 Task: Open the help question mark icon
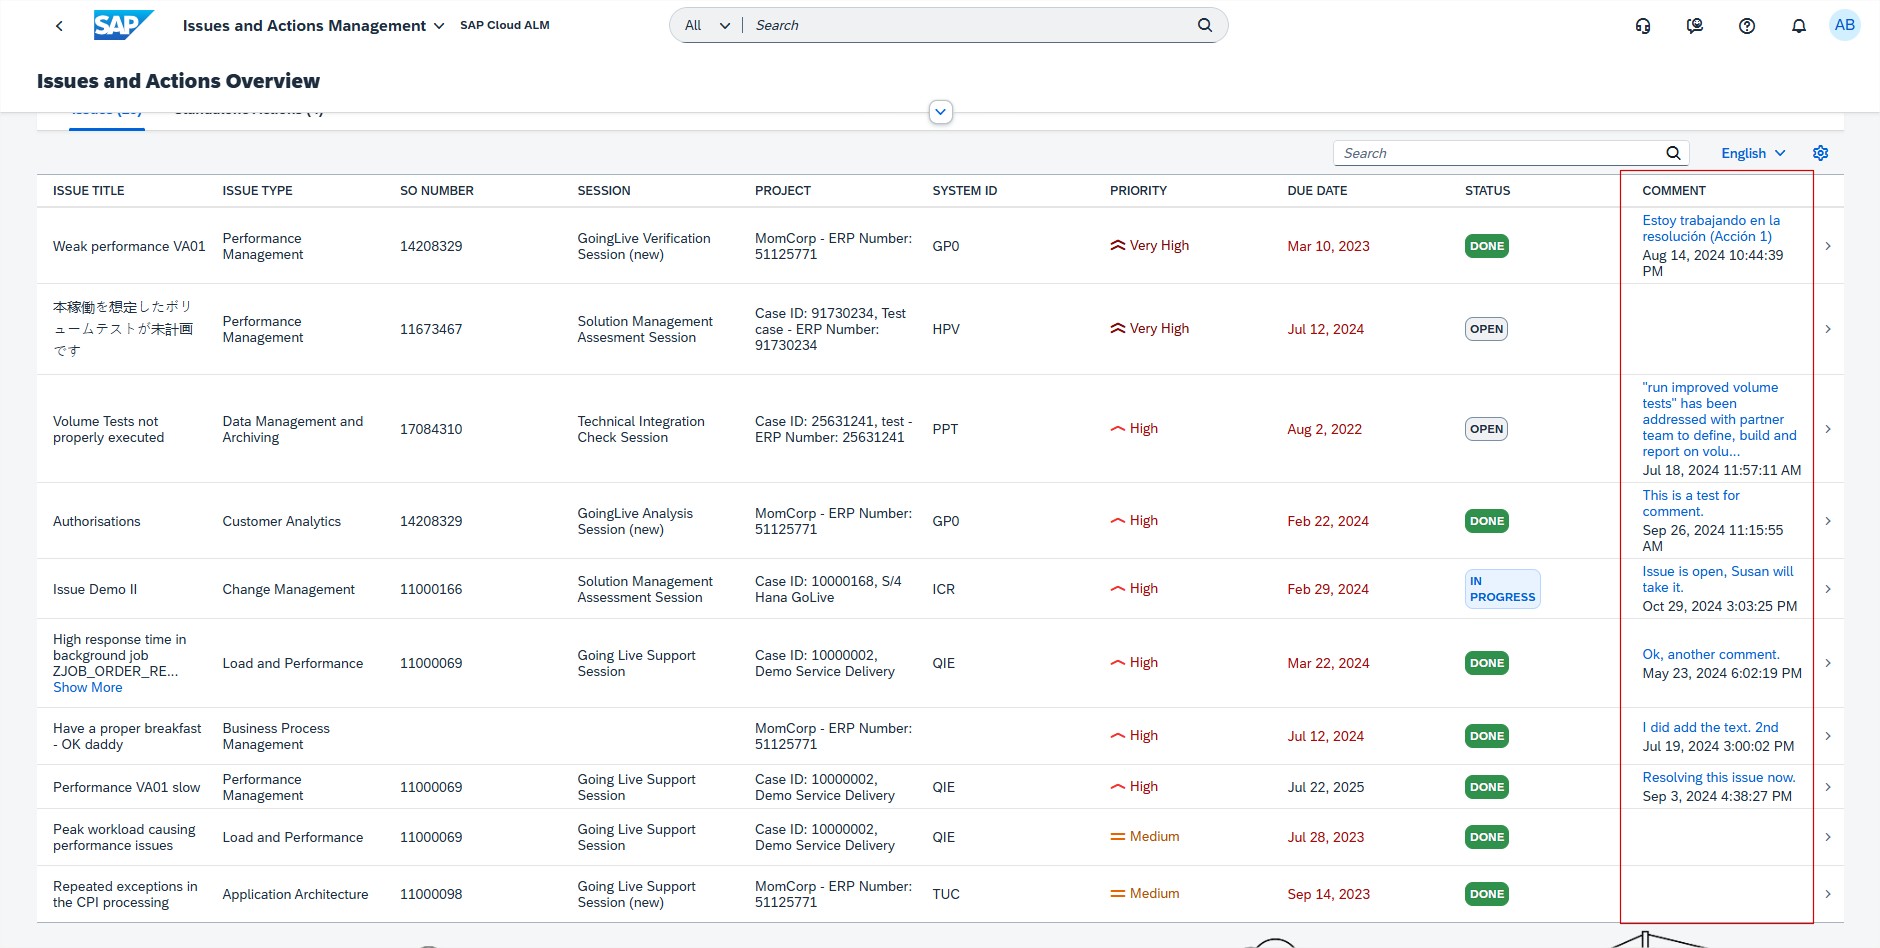tap(1747, 26)
